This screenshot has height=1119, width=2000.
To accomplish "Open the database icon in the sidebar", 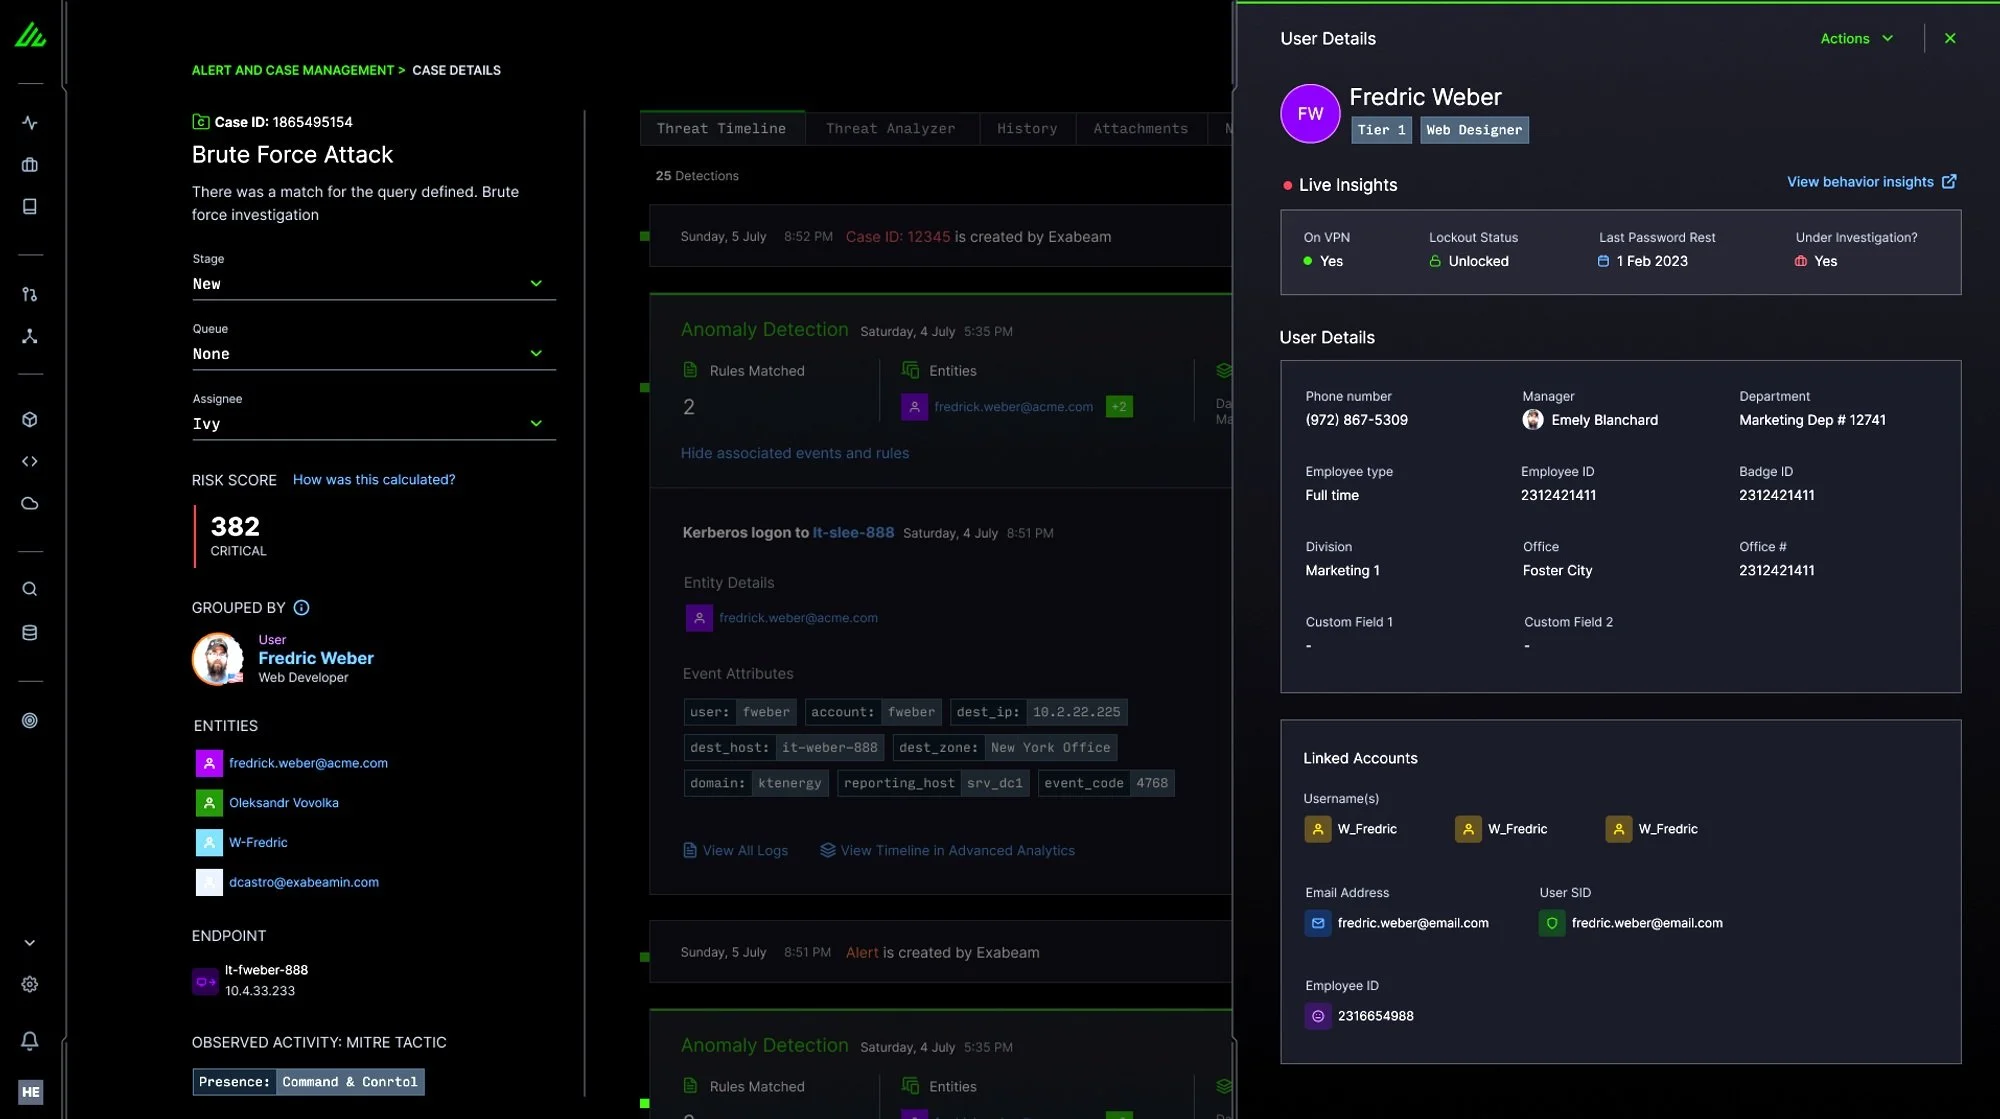I will (30, 632).
